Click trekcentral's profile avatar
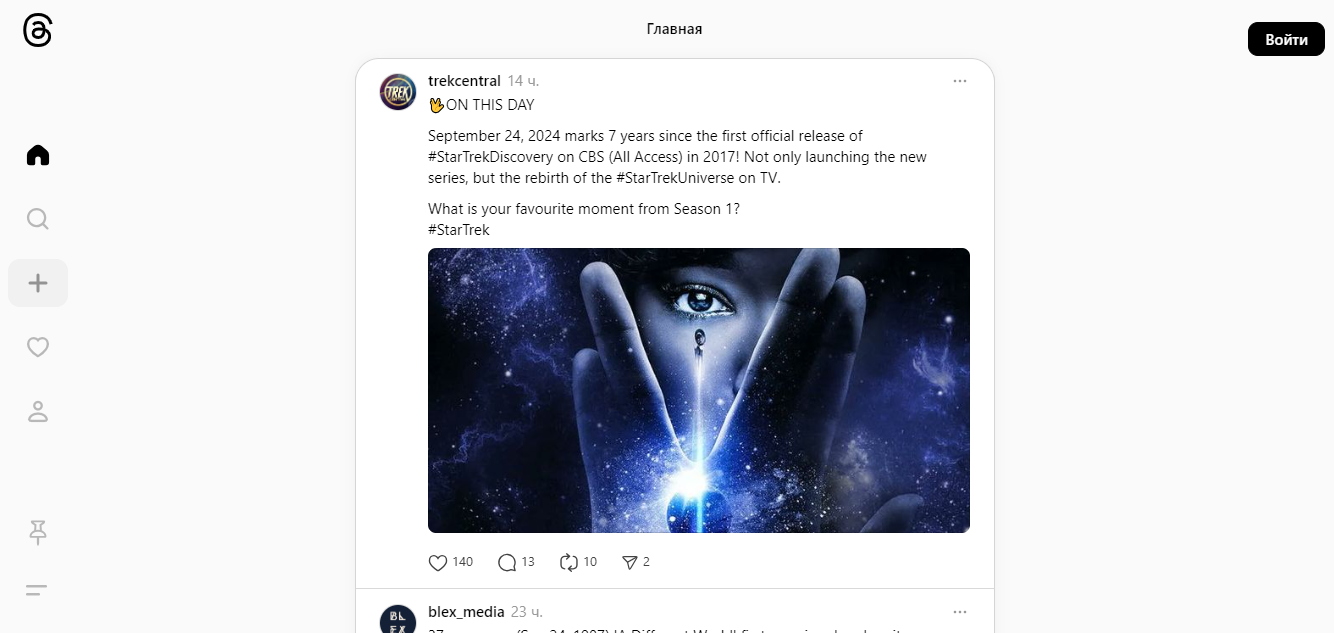The height and width of the screenshot is (633, 1334). 397,91
